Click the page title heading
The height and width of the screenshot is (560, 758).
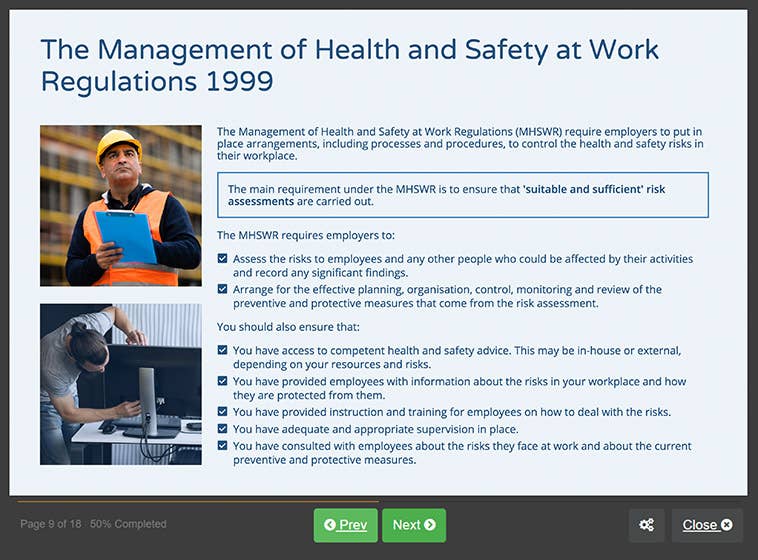click(x=350, y=65)
